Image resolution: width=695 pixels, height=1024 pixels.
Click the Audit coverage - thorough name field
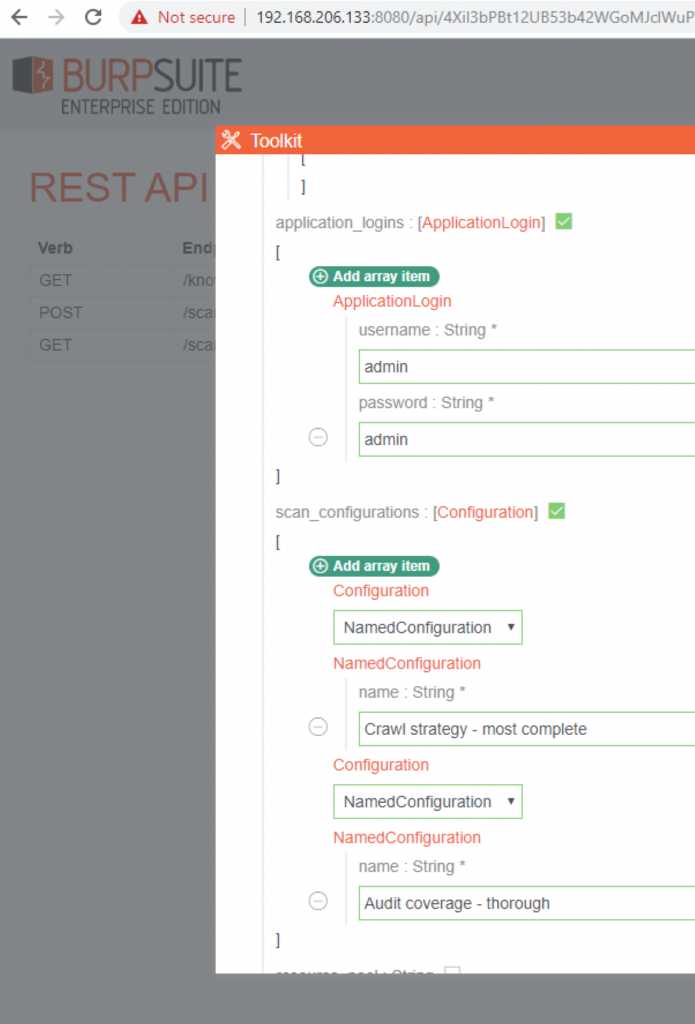(526, 903)
